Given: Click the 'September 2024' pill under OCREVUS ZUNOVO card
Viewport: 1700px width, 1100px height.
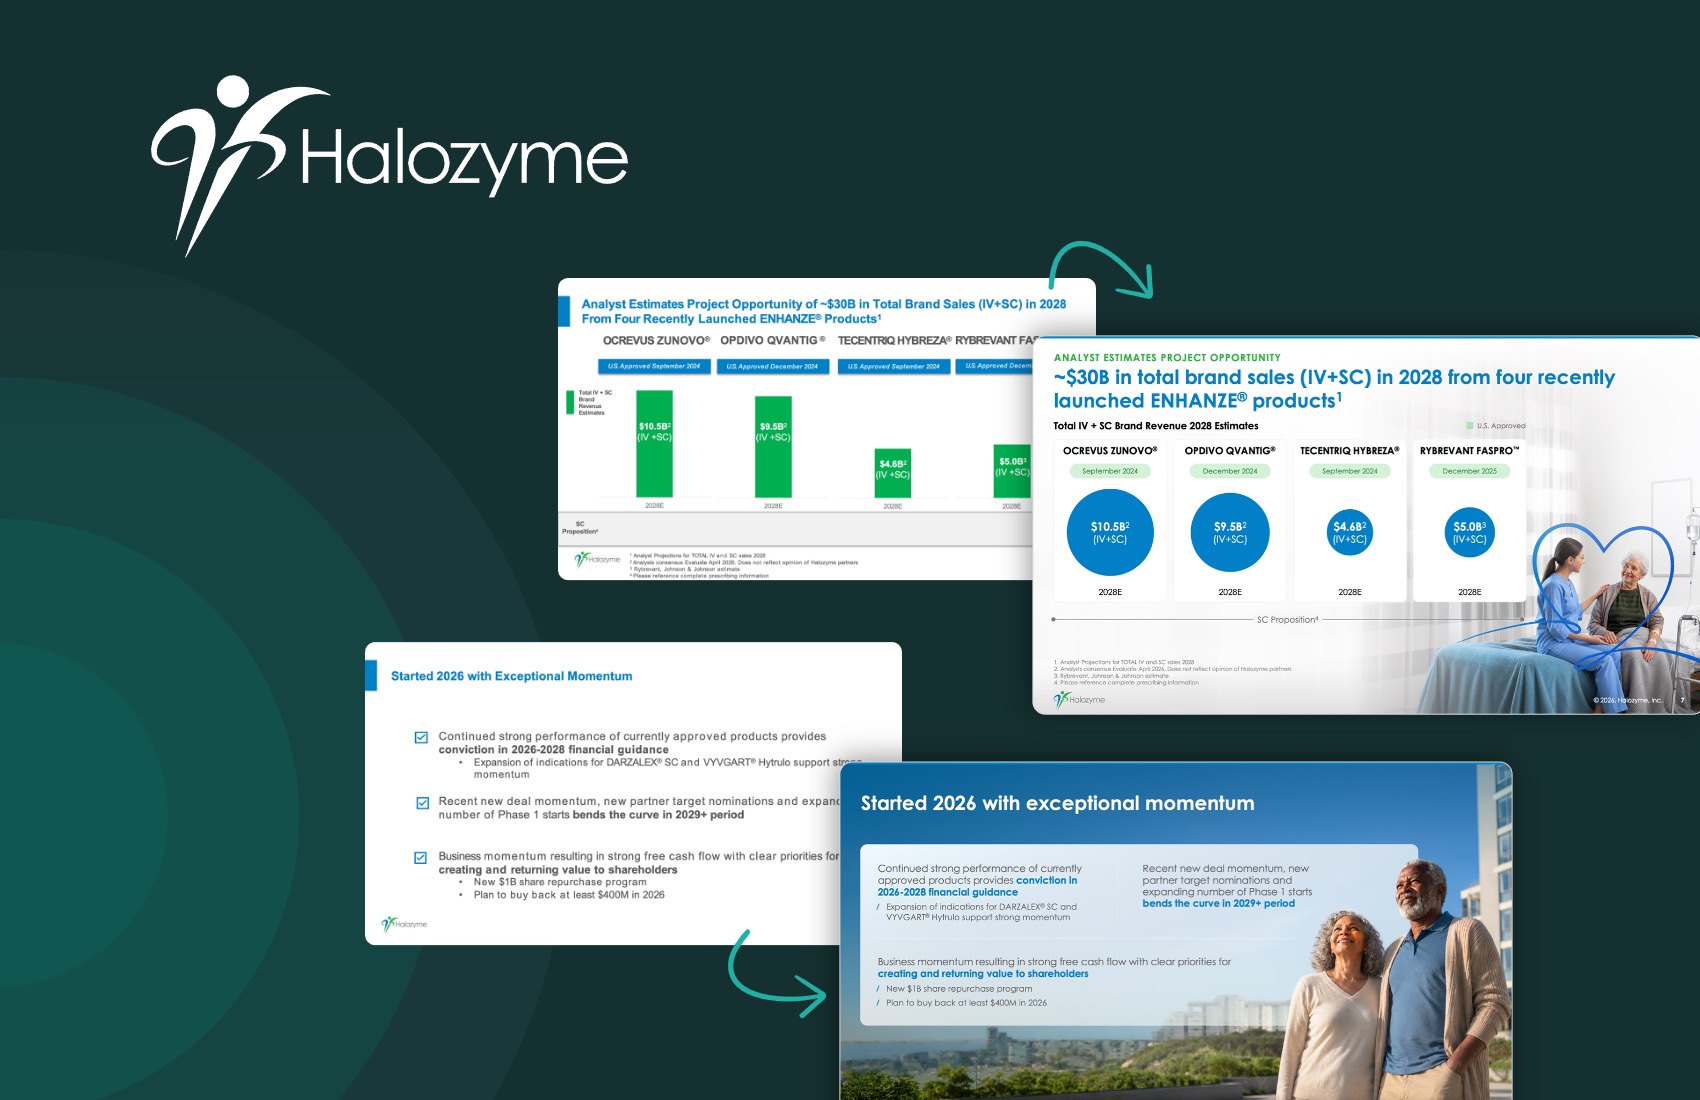Looking at the screenshot, I should [x=1110, y=471].
